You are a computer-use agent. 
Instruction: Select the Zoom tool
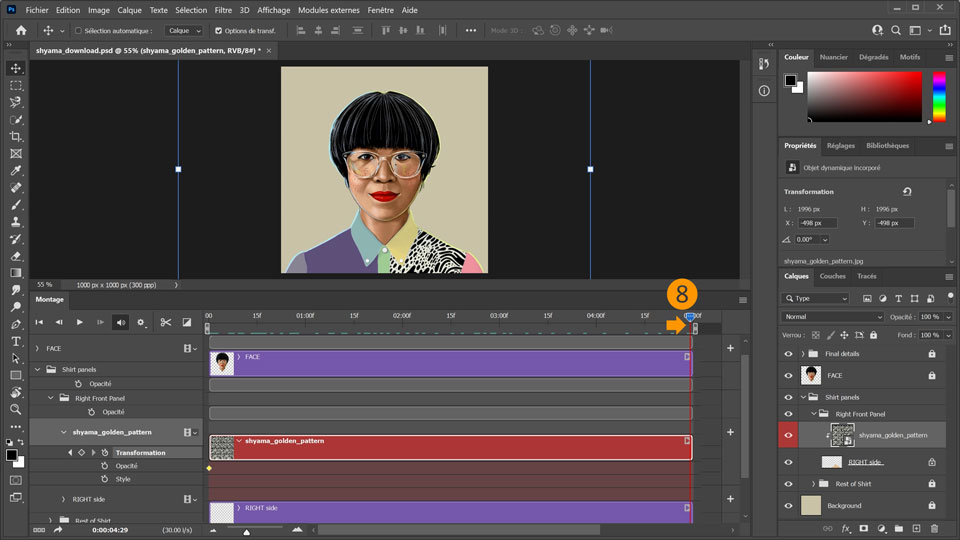[16, 409]
